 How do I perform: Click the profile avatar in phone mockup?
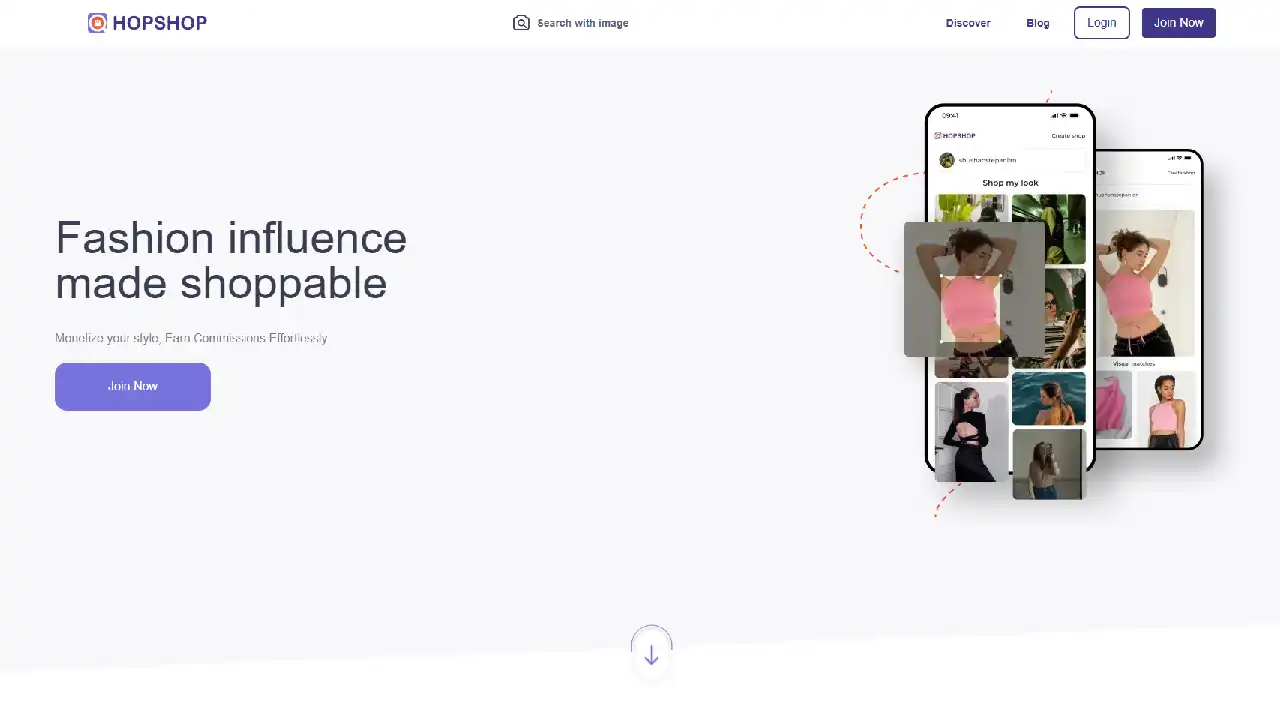946,160
